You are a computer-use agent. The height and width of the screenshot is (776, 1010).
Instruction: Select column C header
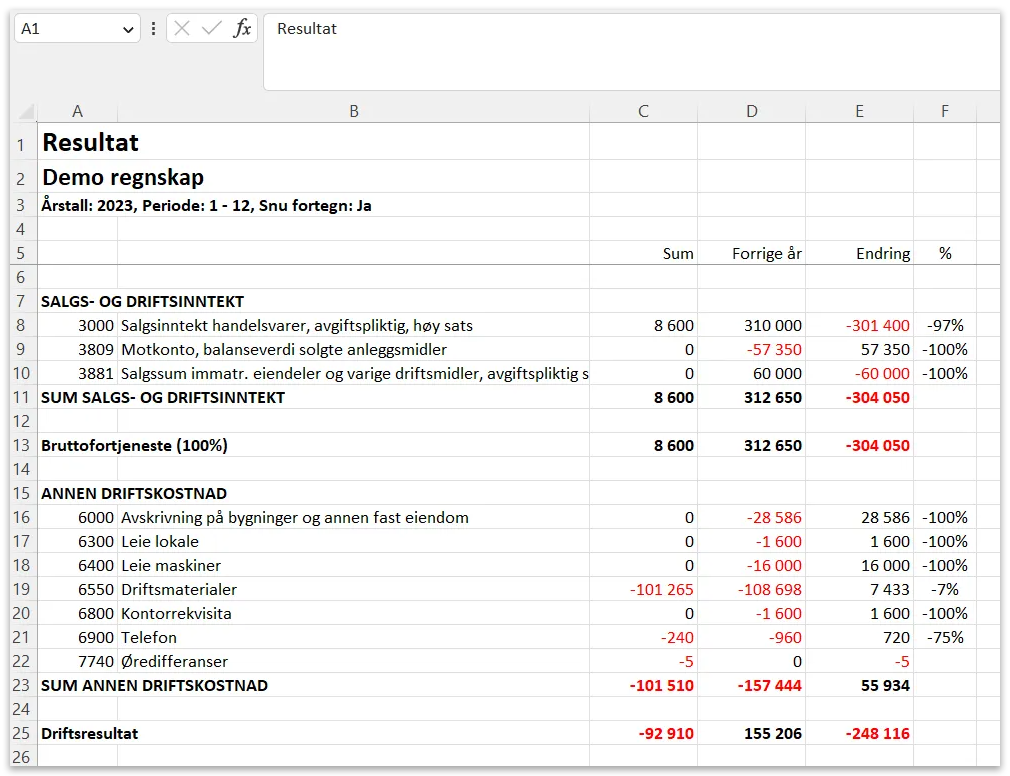pyautogui.click(x=643, y=112)
